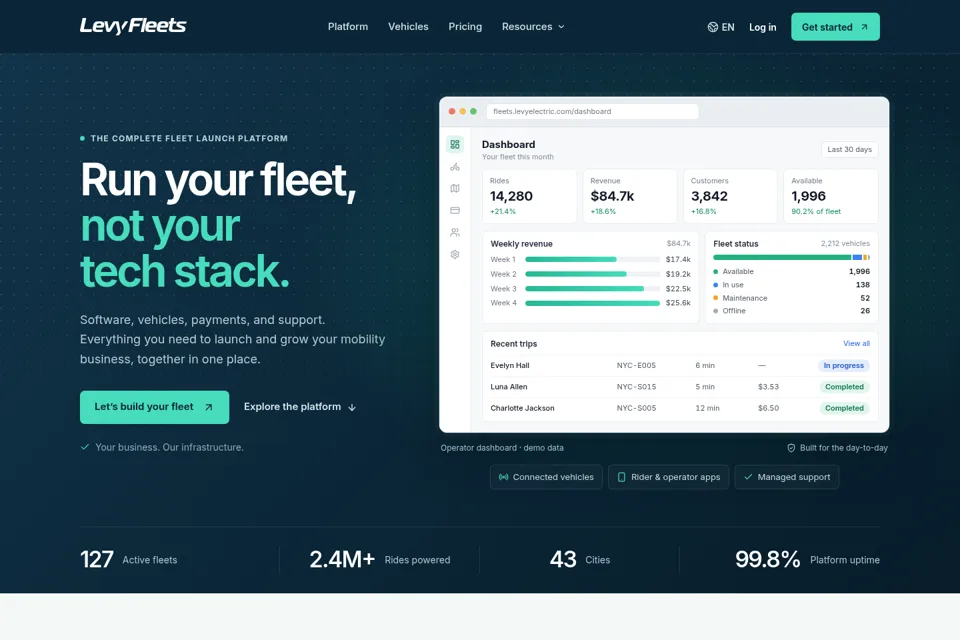
Task: Click the shield icon beside Built for the day-to-day
Action: (791, 448)
